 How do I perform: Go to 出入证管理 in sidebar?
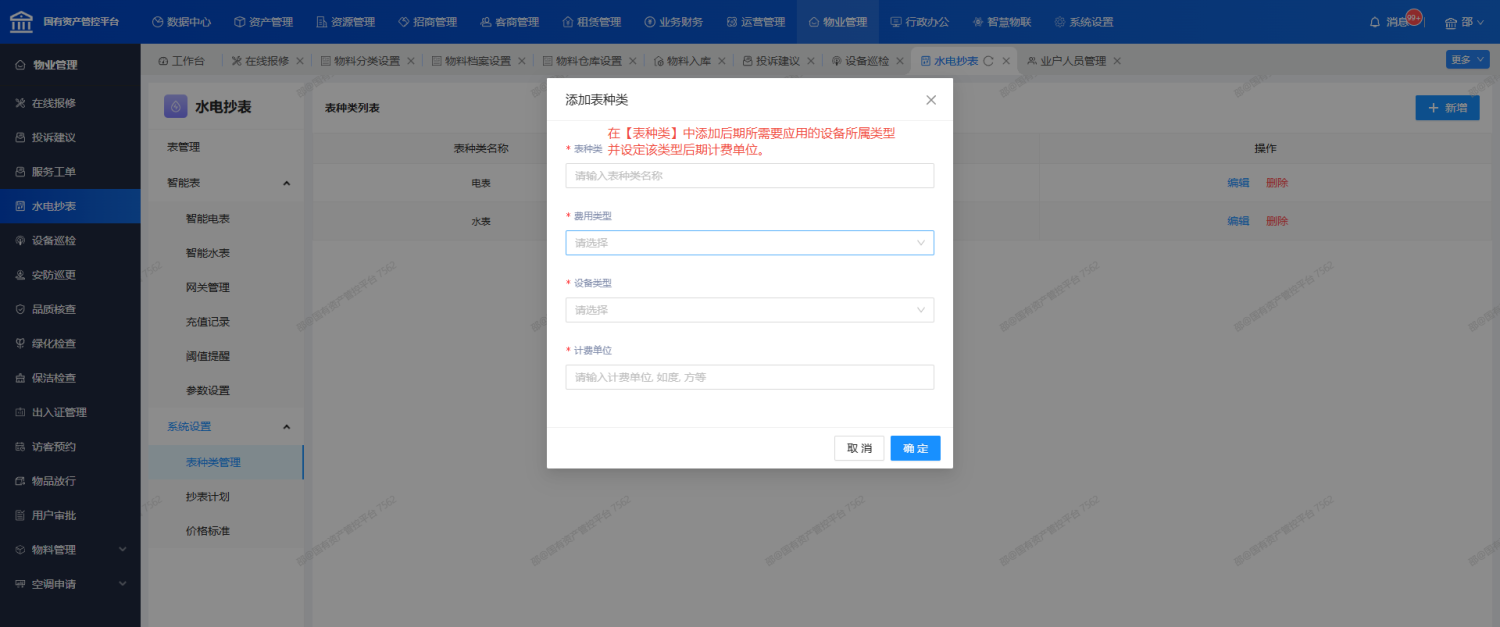point(70,412)
